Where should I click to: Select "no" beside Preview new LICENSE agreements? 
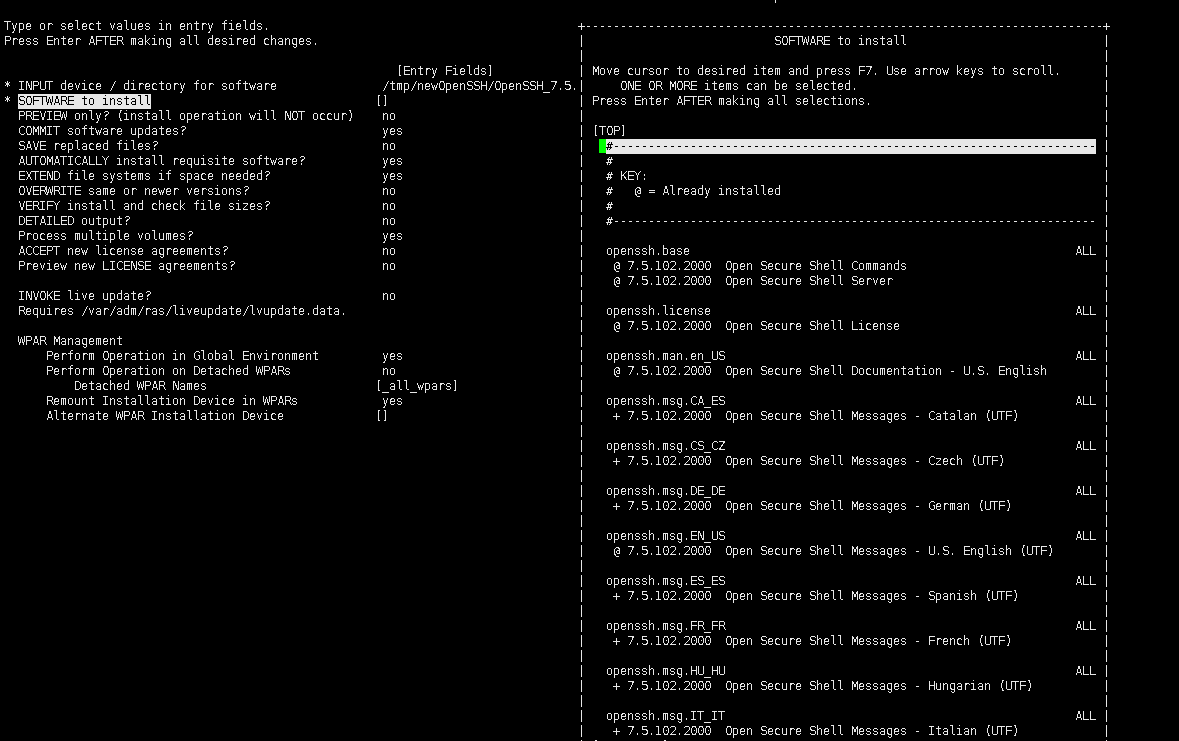click(x=389, y=266)
